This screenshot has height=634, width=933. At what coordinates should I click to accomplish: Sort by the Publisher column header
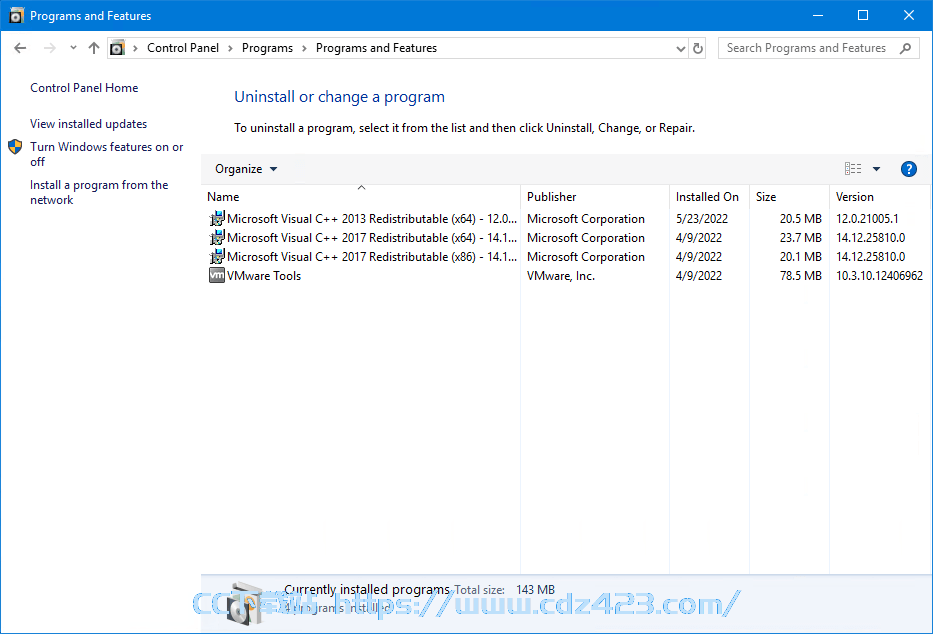click(595, 197)
